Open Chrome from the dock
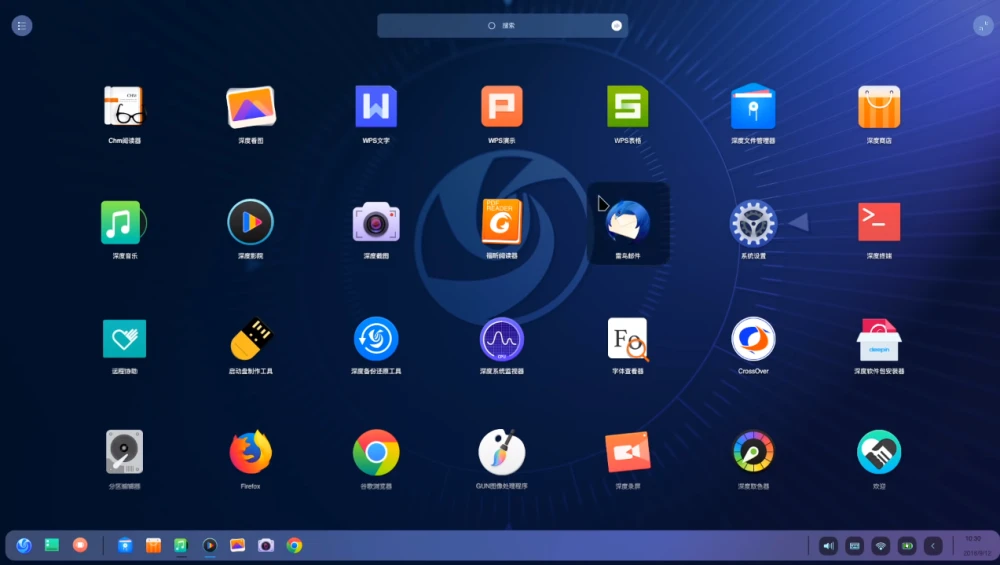This screenshot has width=1000, height=565. pyautogui.click(x=294, y=545)
